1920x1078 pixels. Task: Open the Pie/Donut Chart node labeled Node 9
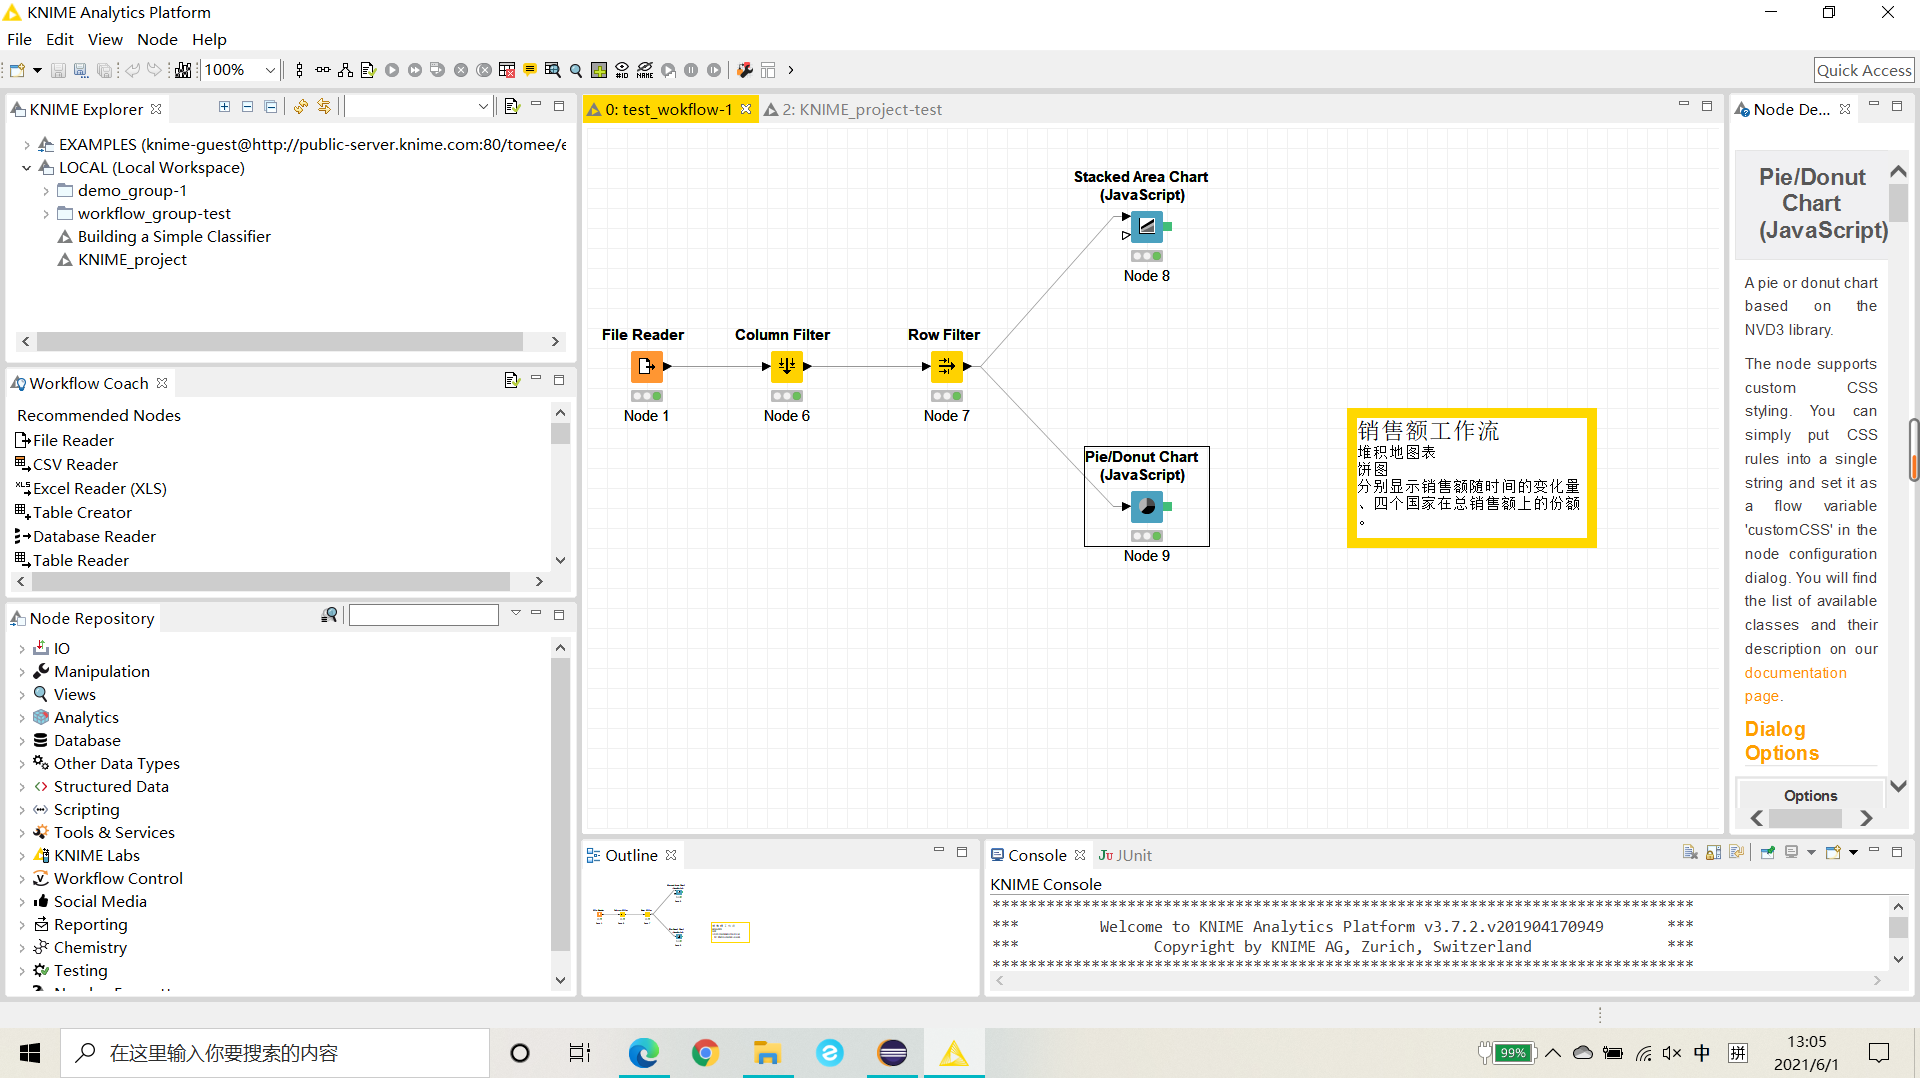tap(1147, 506)
